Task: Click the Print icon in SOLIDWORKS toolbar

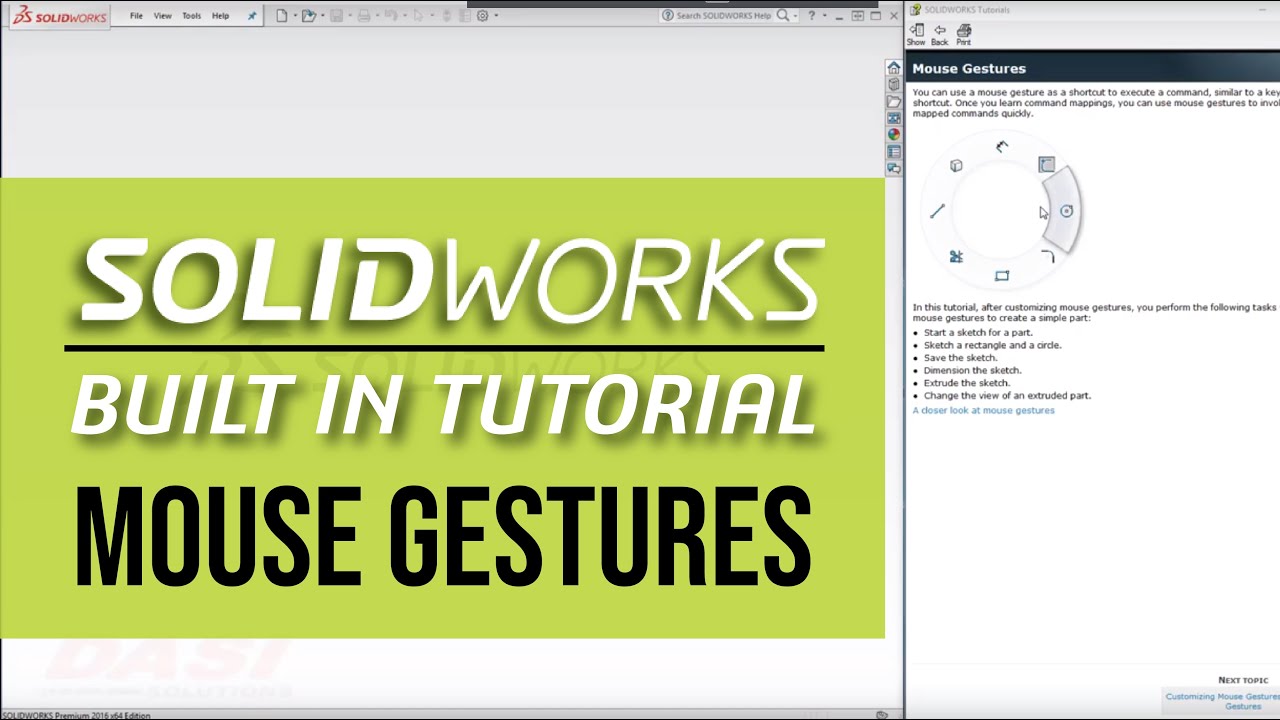Action: (x=364, y=16)
